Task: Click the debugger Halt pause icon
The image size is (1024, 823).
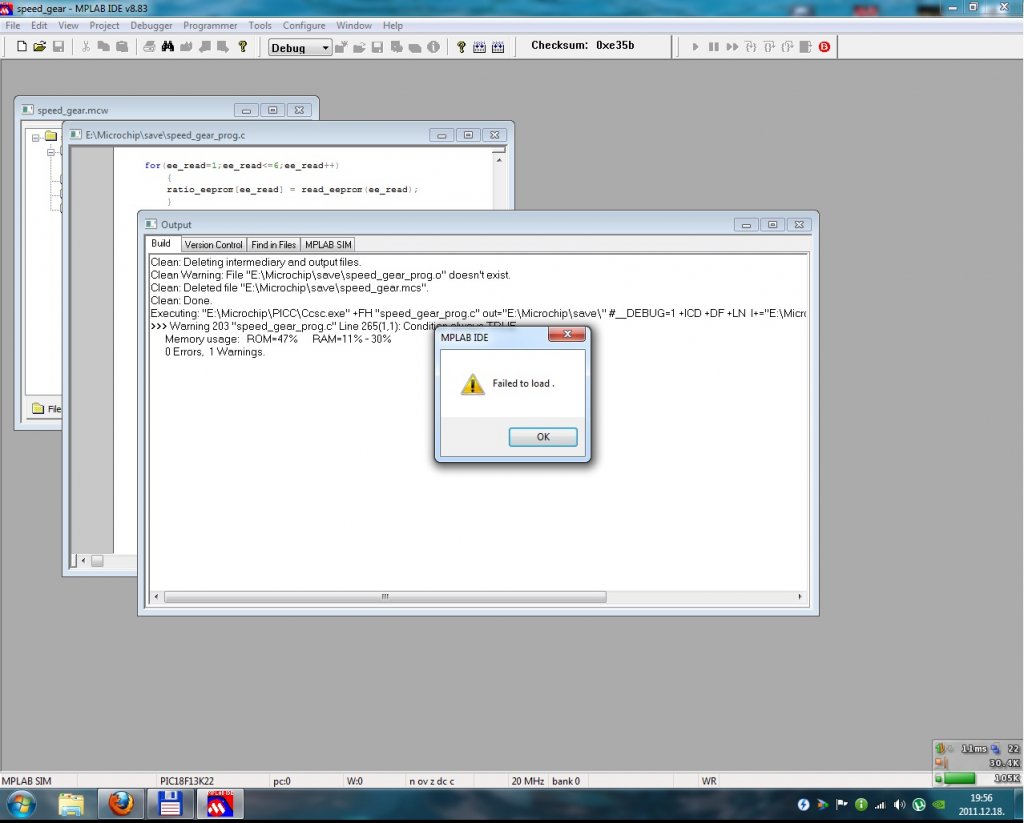Action: (x=714, y=47)
